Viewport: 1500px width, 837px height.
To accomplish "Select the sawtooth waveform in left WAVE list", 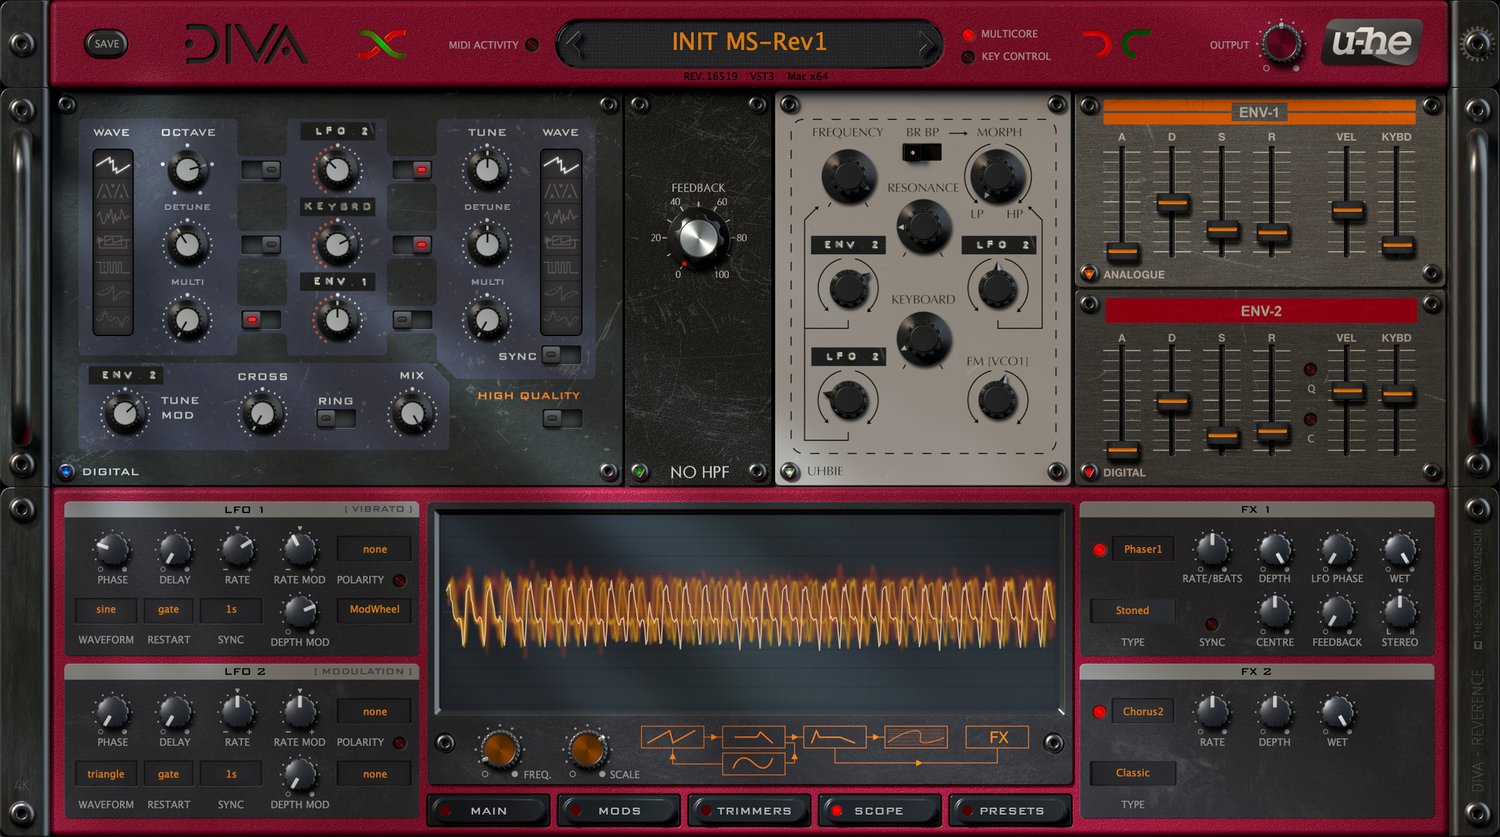I will (x=112, y=164).
